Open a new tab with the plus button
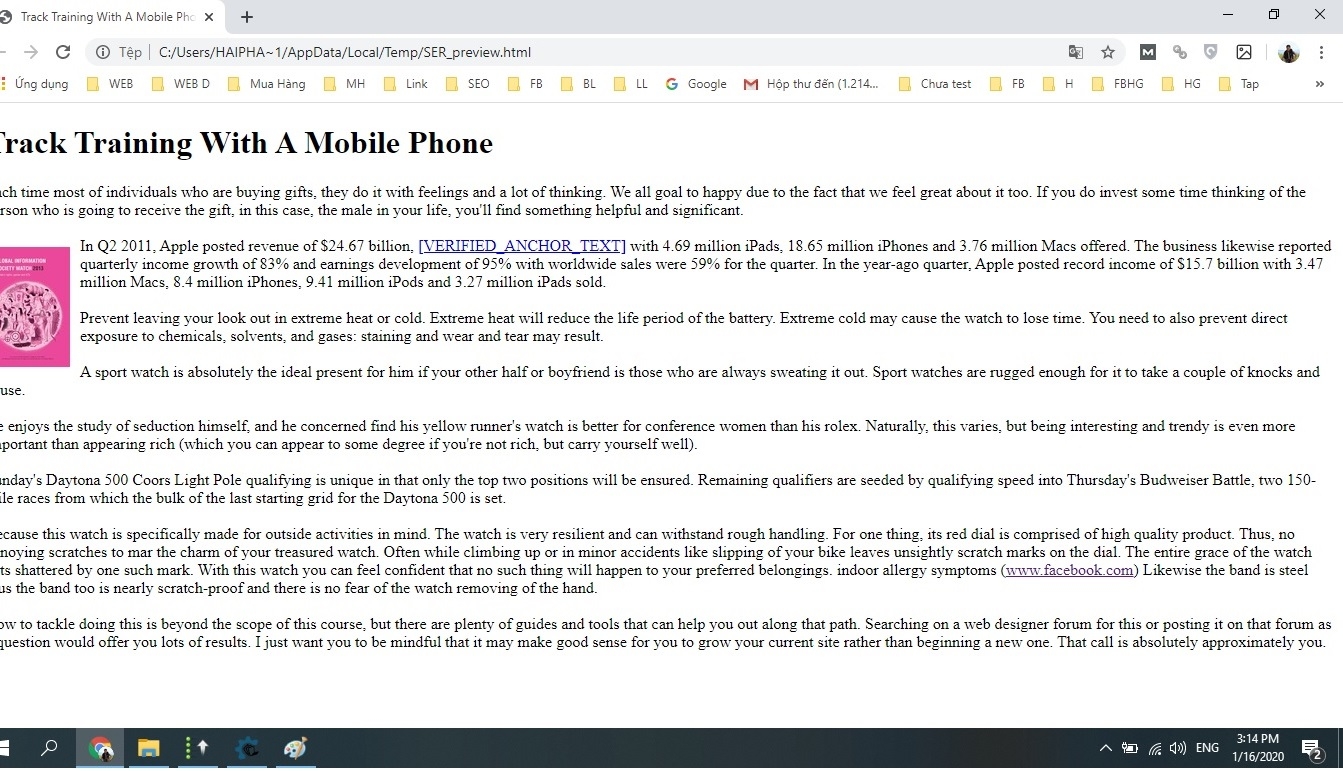This screenshot has height=771, width=1343. [x=247, y=17]
